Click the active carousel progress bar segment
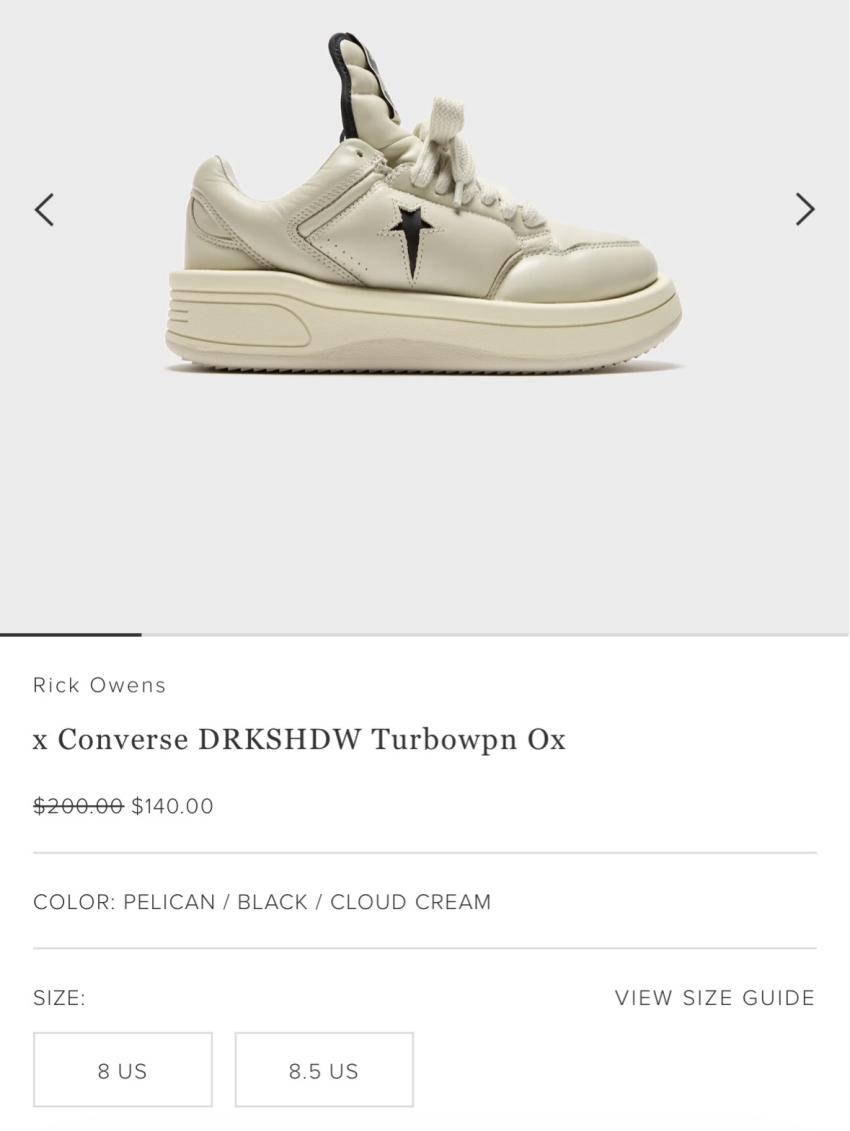Screen dimensions: 850x1131 point(70,634)
